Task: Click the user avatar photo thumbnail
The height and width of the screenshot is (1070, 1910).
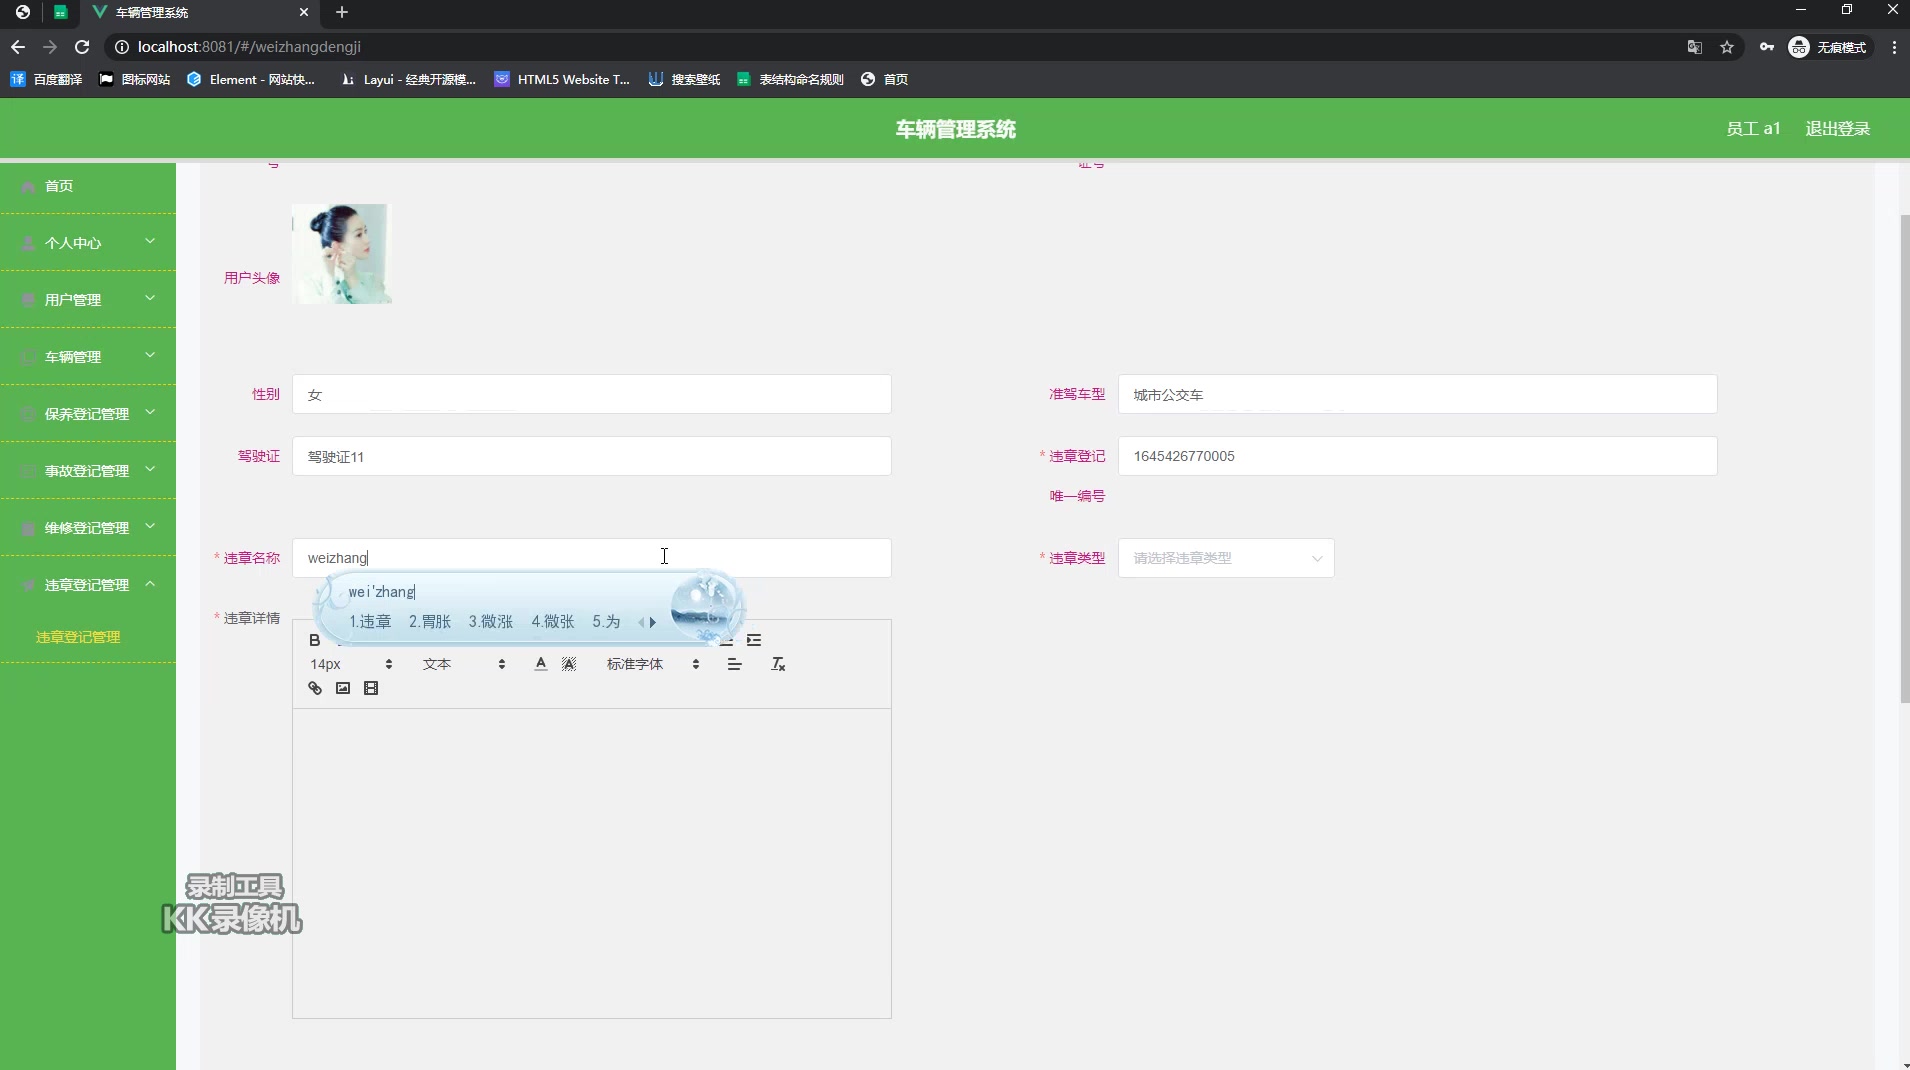Action: pyautogui.click(x=341, y=254)
